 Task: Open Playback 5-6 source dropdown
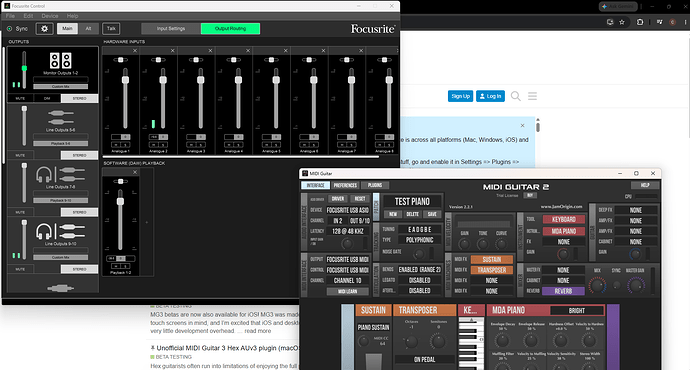coord(61,143)
